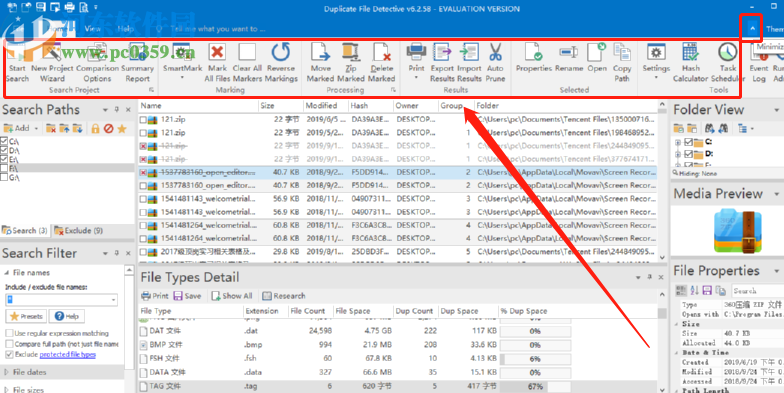
Task: Open Properties for the selected file
Action: [x=534, y=58]
